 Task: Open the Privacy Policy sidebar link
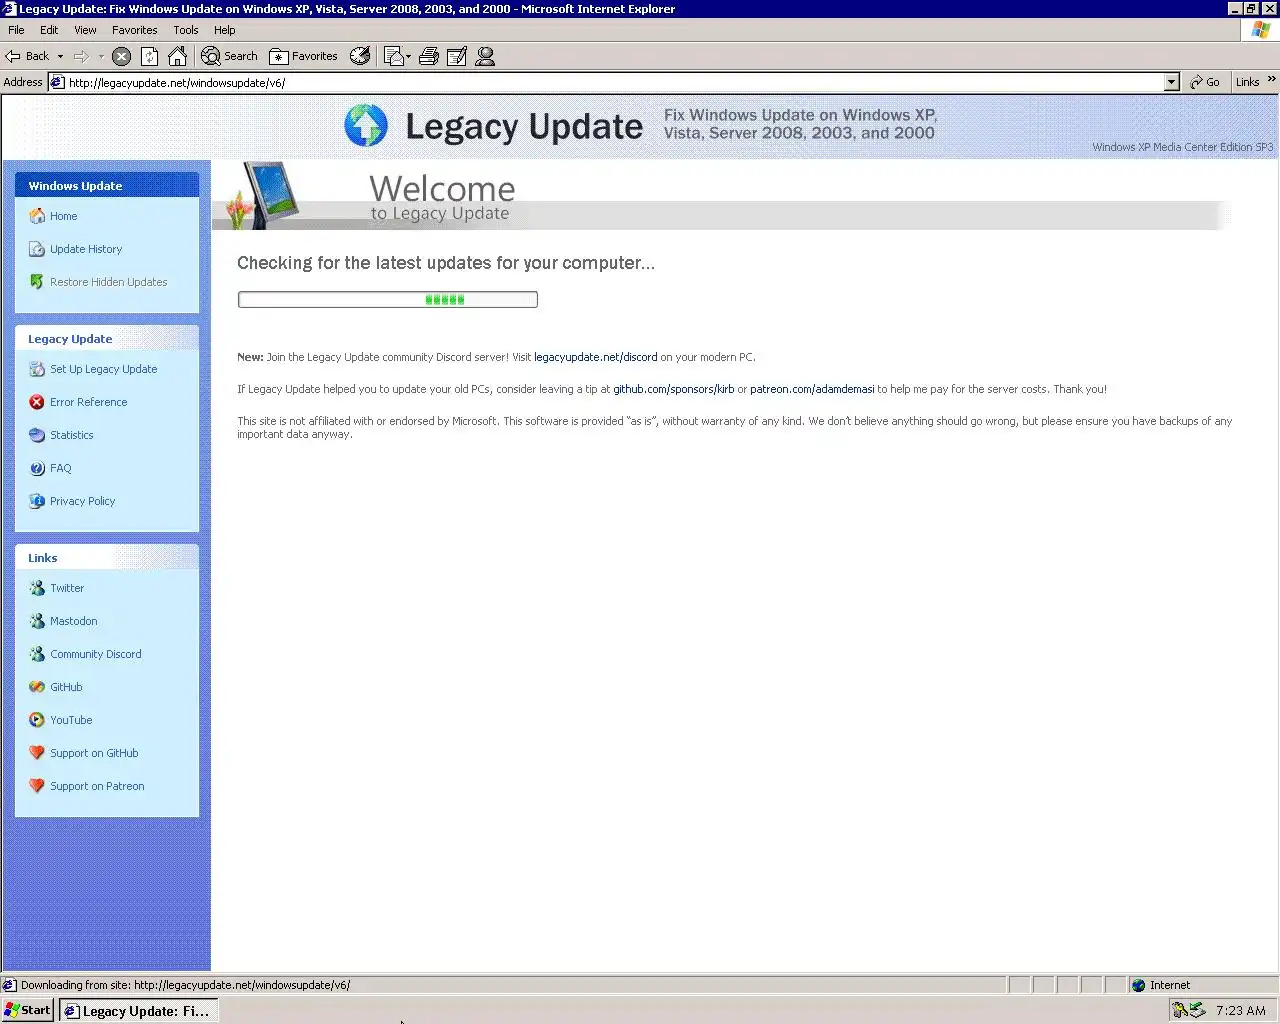[x=82, y=501]
